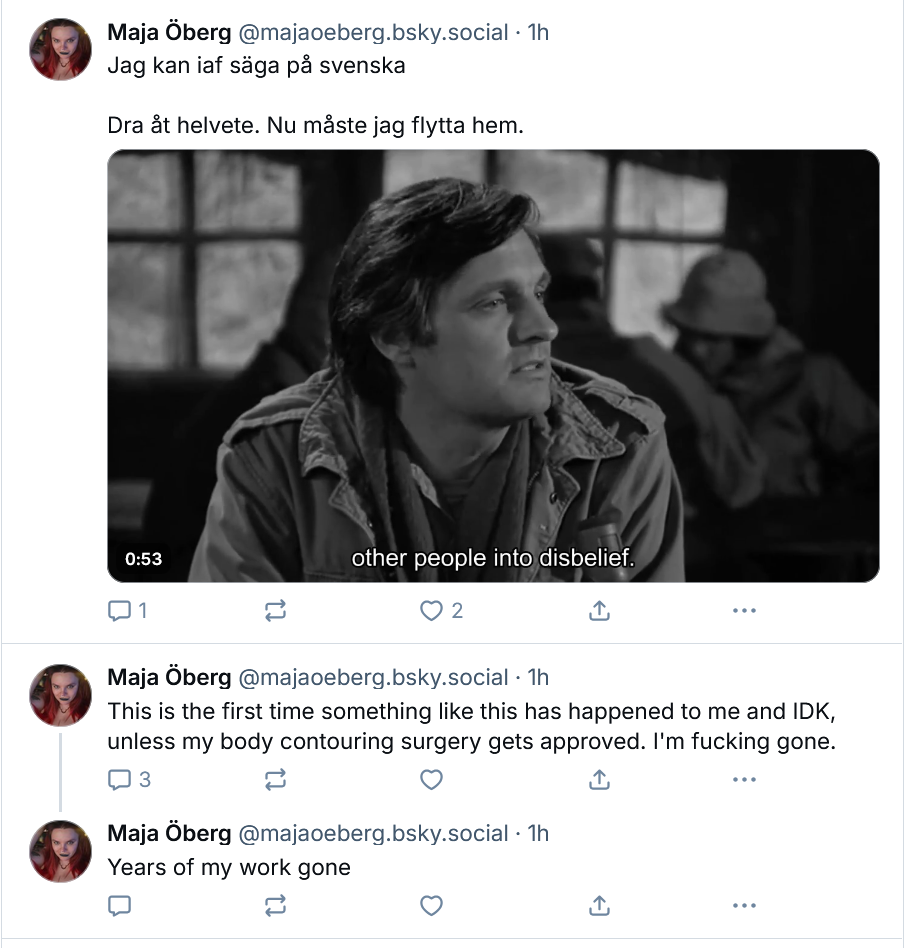Share the video post
Image resolution: width=907 pixels, height=948 pixels.
pyautogui.click(x=599, y=611)
